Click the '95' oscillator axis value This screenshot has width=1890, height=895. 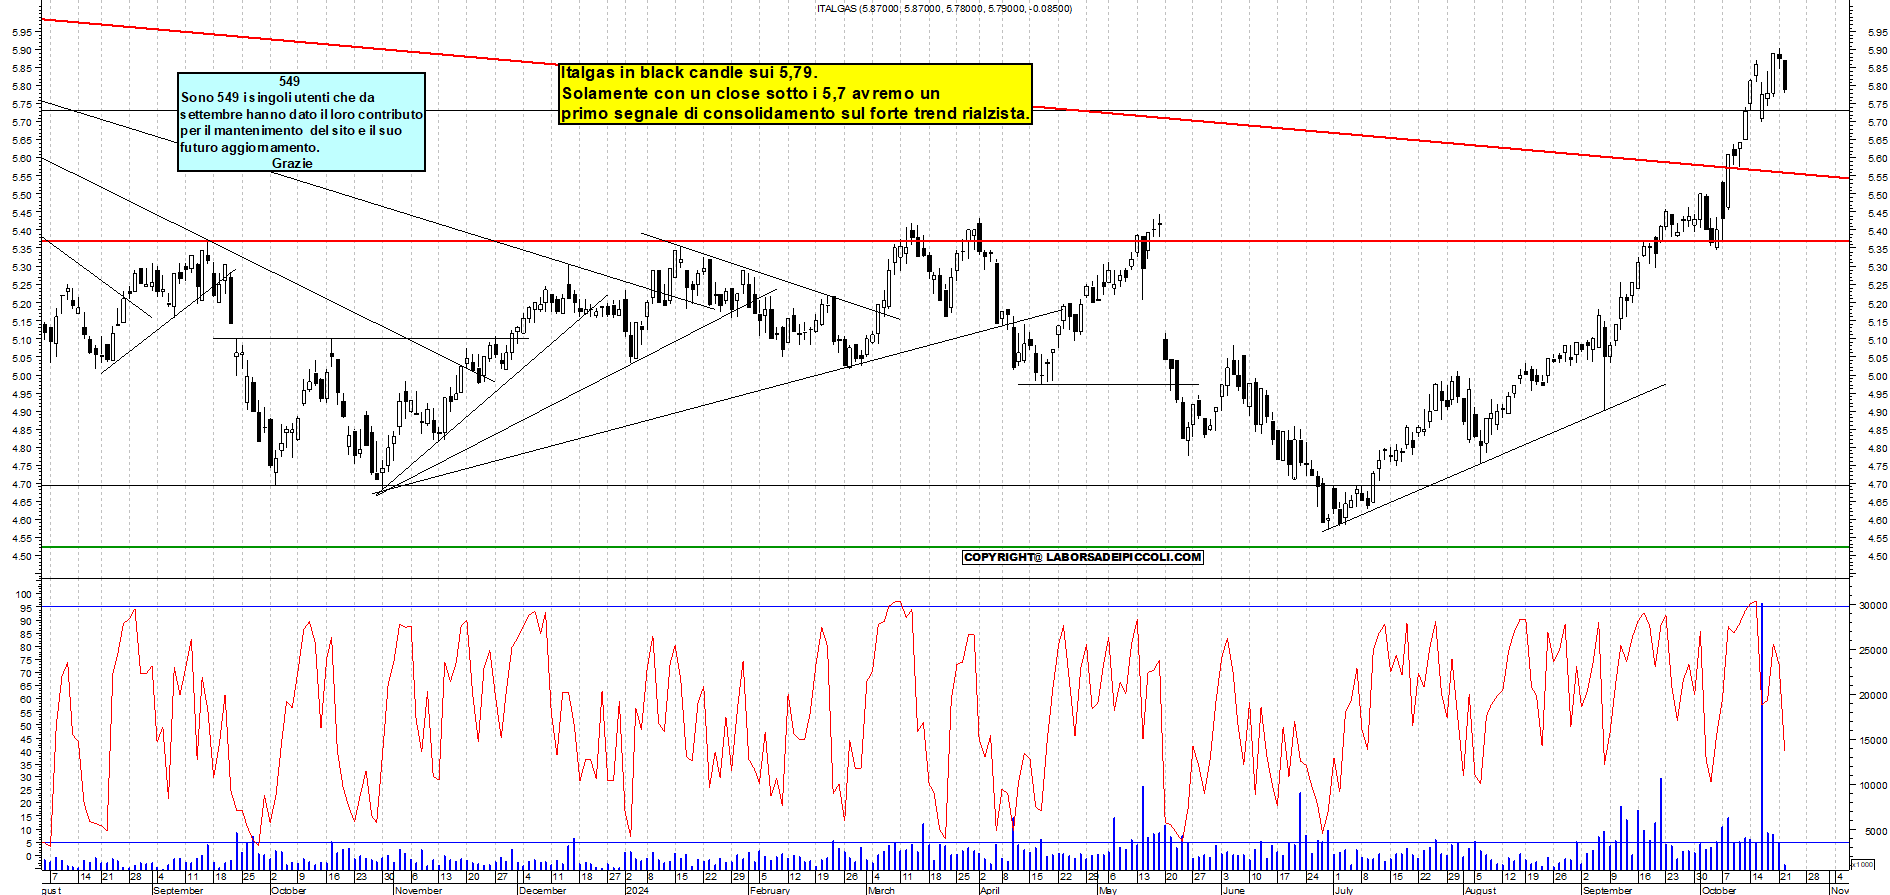pyautogui.click(x=27, y=608)
